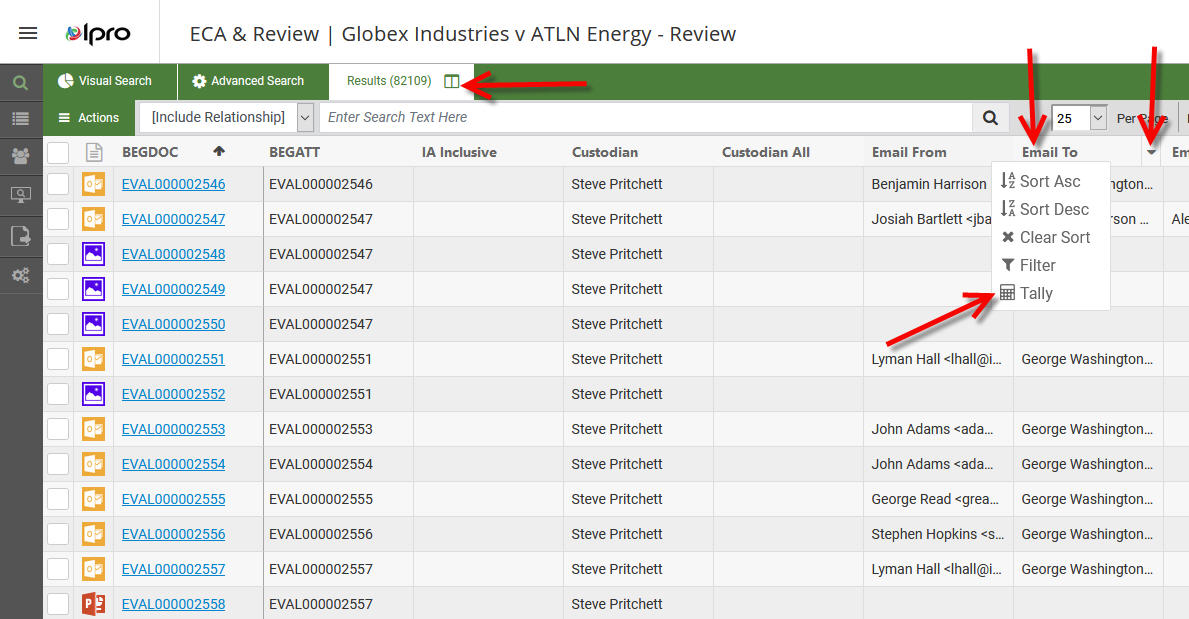
Task: Choose Sort Desc from column menu
Action: 1050,209
